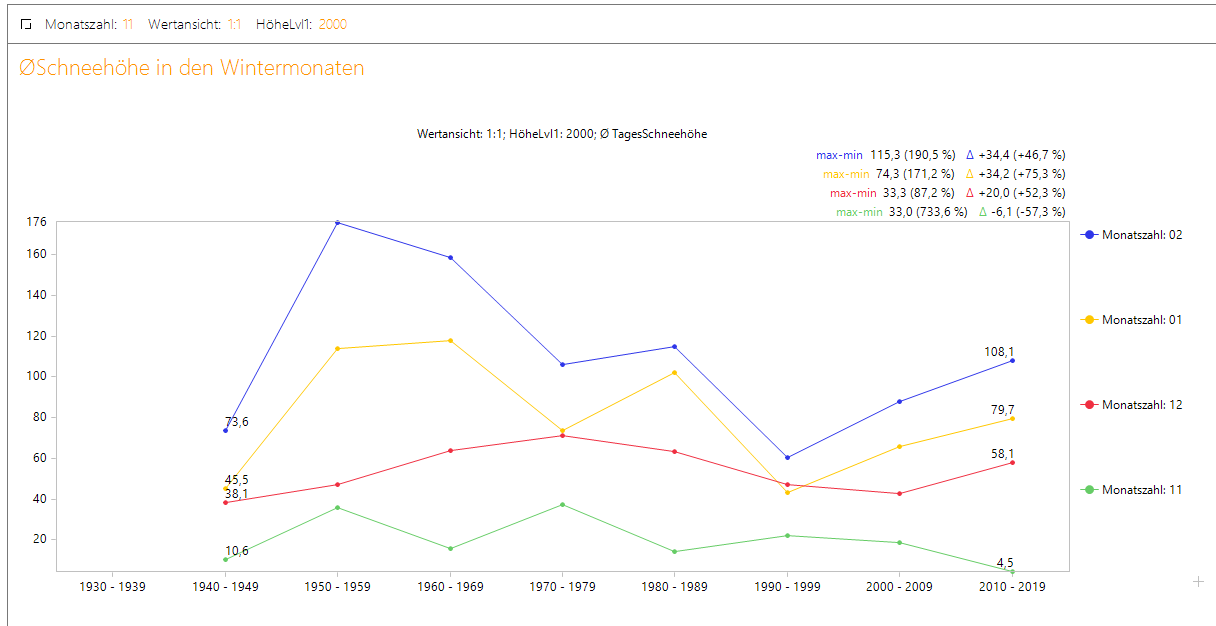This screenshot has width=1216, height=626.
Task: Open the Wertansicht filter value 1:1
Action: [233, 24]
